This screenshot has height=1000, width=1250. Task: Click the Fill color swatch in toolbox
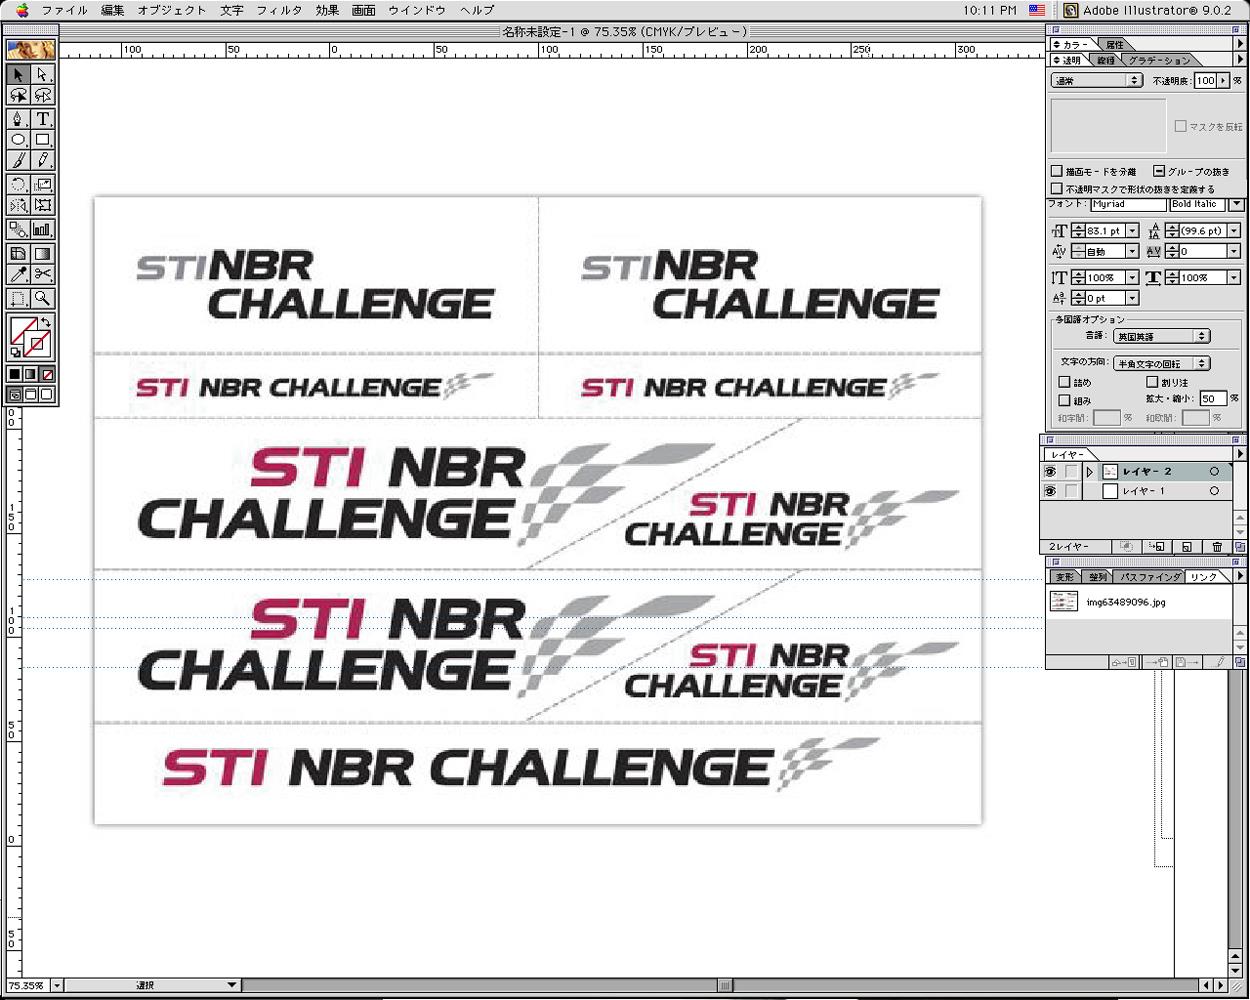coord(22,329)
